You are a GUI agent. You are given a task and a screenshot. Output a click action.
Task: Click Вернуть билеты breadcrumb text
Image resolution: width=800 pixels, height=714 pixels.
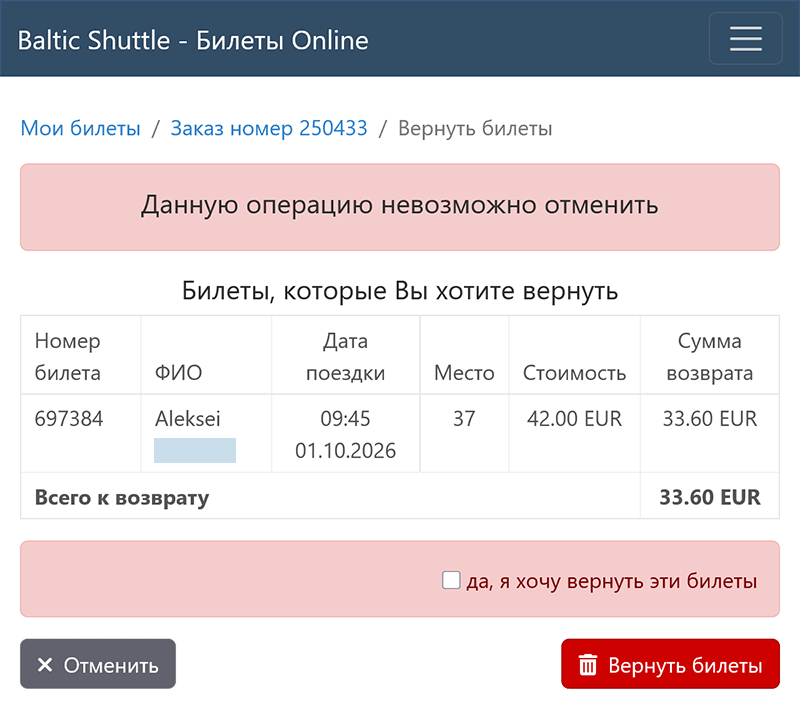(x=475, y=128)
